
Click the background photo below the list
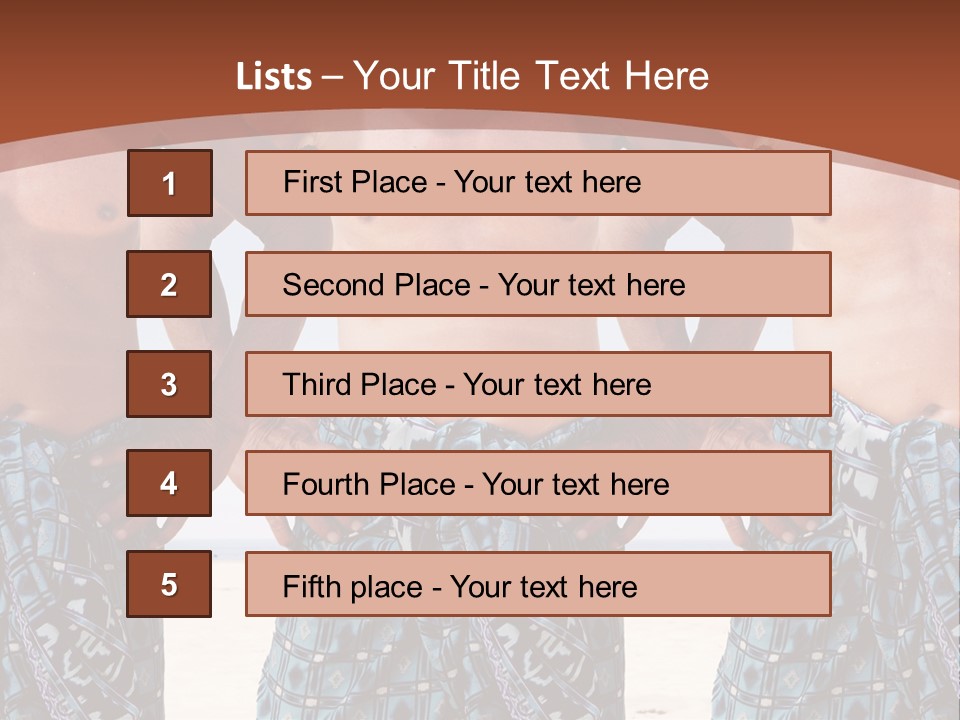pos(480,670)
